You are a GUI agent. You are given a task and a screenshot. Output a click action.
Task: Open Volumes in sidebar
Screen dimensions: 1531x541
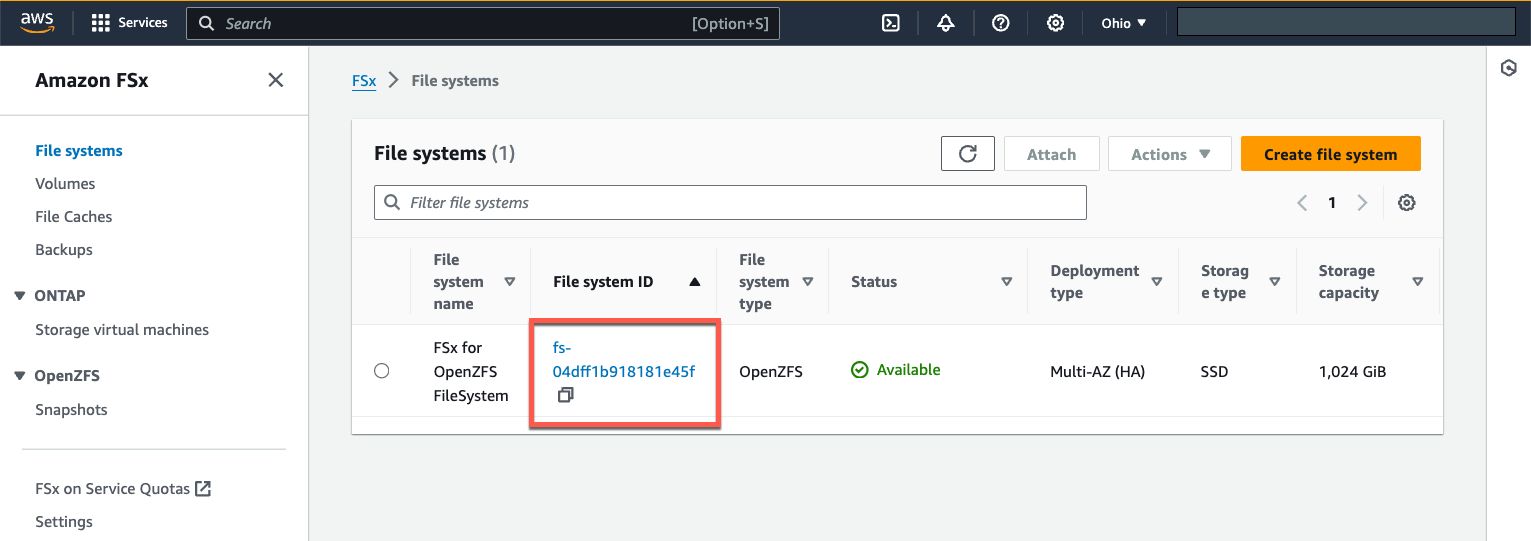pyautogui.click(x=65, y=184)
